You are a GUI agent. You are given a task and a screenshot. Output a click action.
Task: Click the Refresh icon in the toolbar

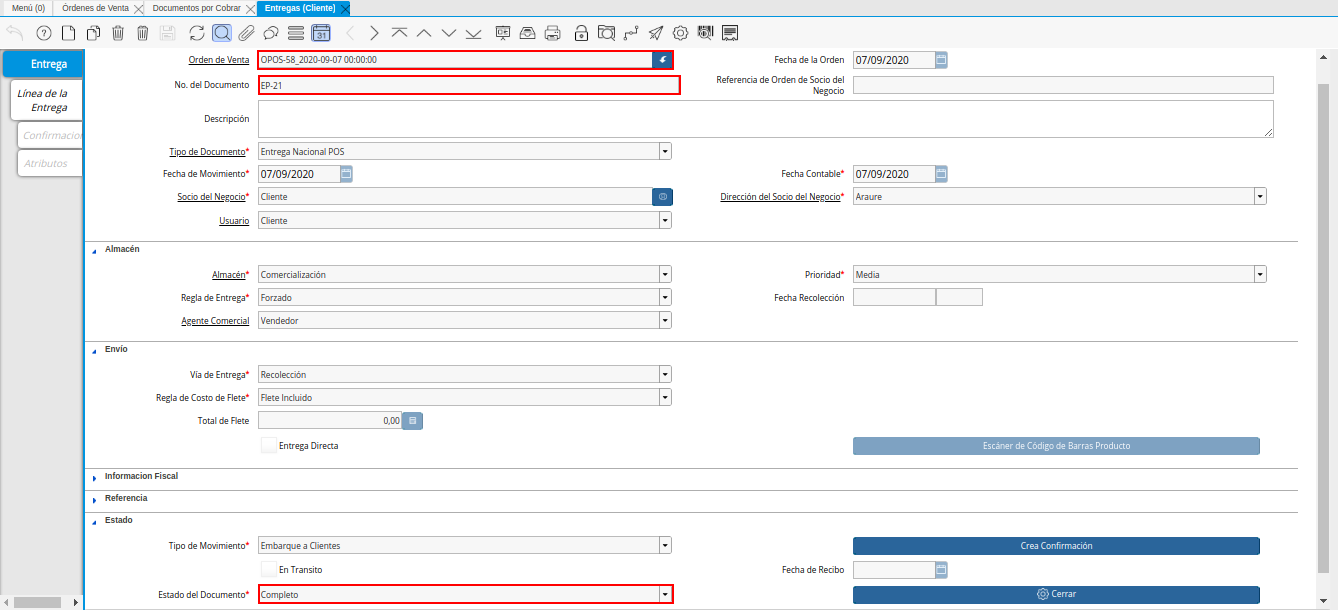click(x=197, y=33)
